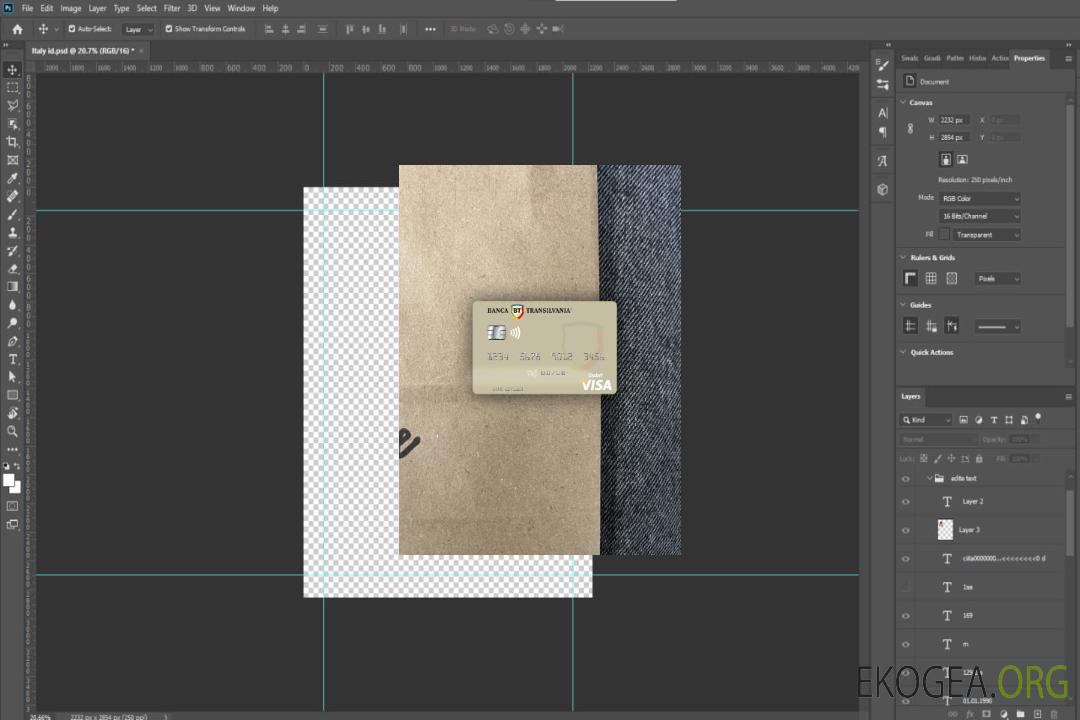Screen dimensions: 1080x720
Task: Open the Filter menu
Action: point(172,8)
